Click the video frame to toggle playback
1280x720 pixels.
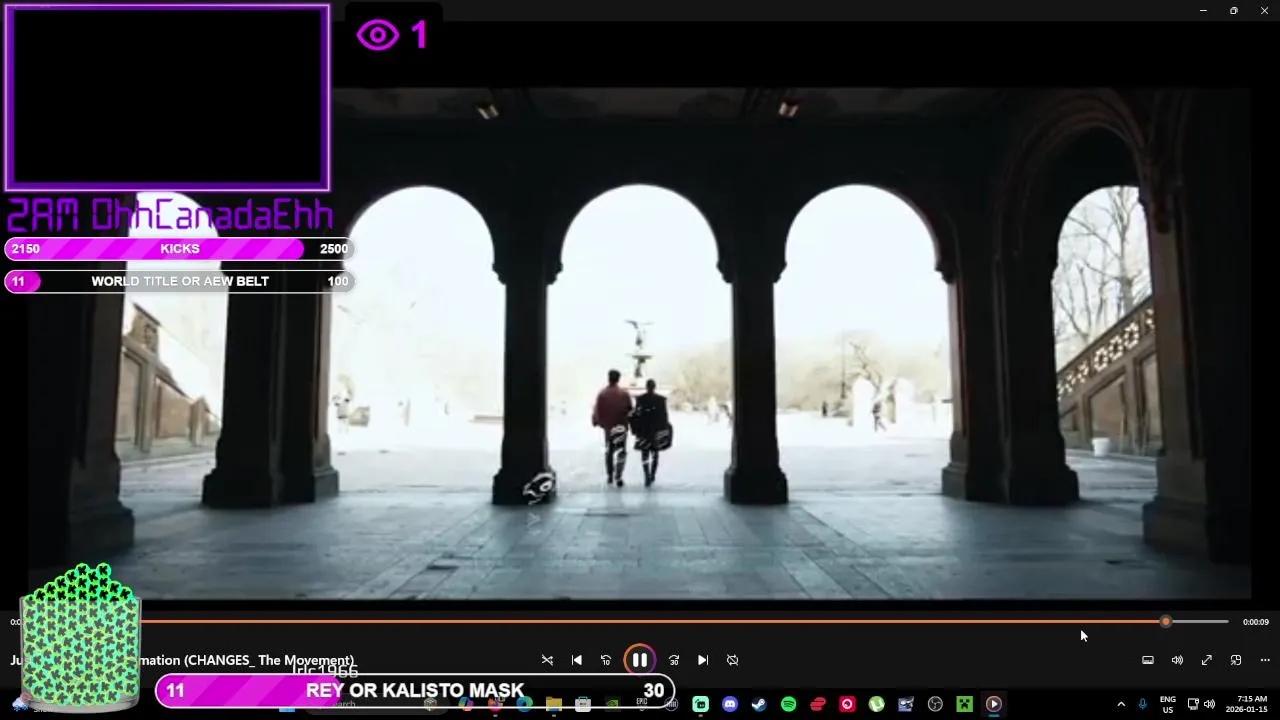point(640,343)
